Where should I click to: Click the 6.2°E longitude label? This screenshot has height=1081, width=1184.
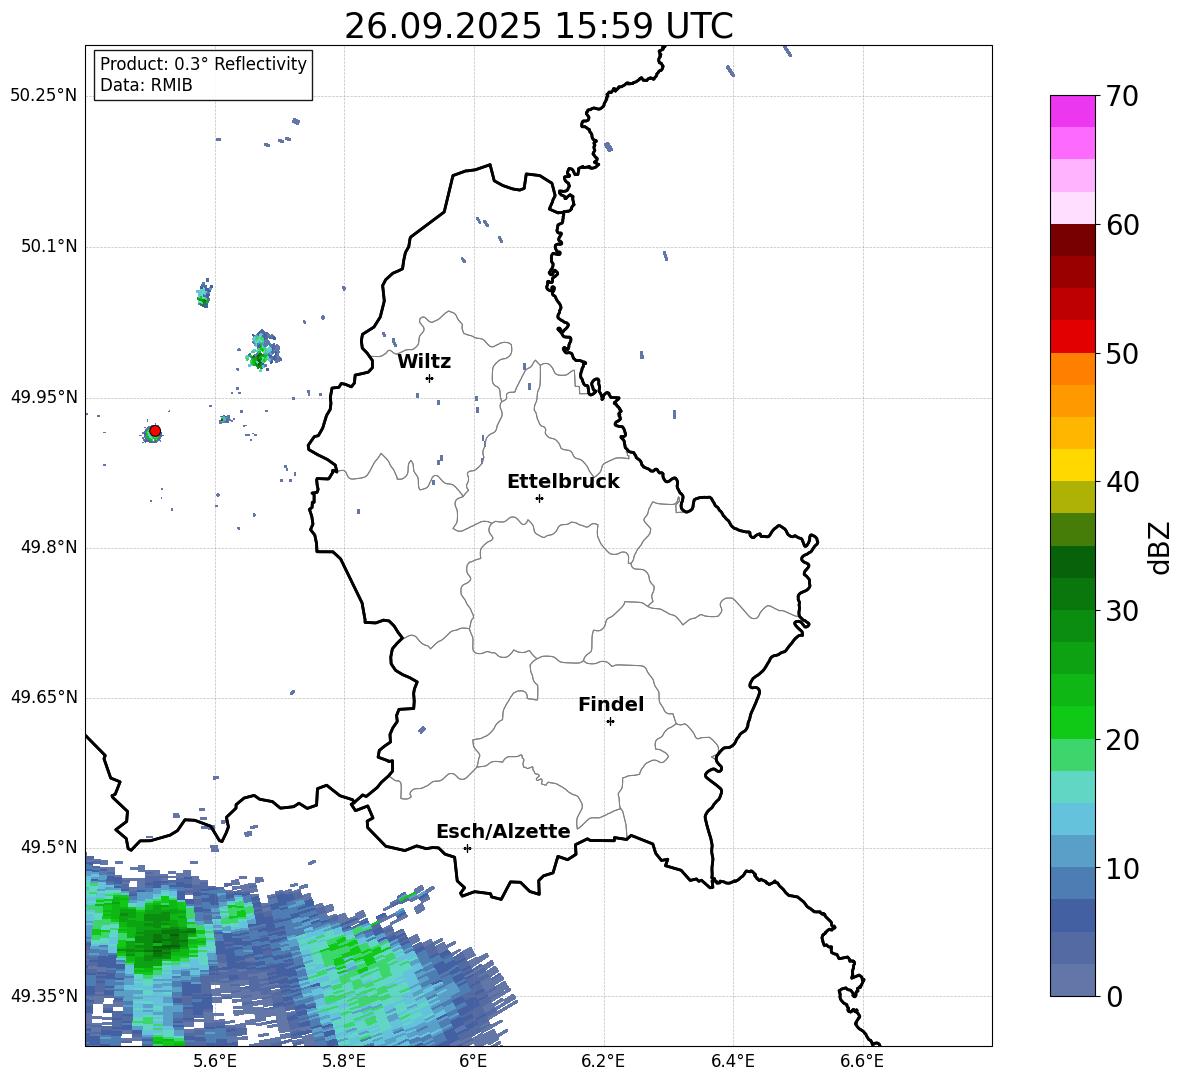pyautogui.click(x=603, y=1062)
